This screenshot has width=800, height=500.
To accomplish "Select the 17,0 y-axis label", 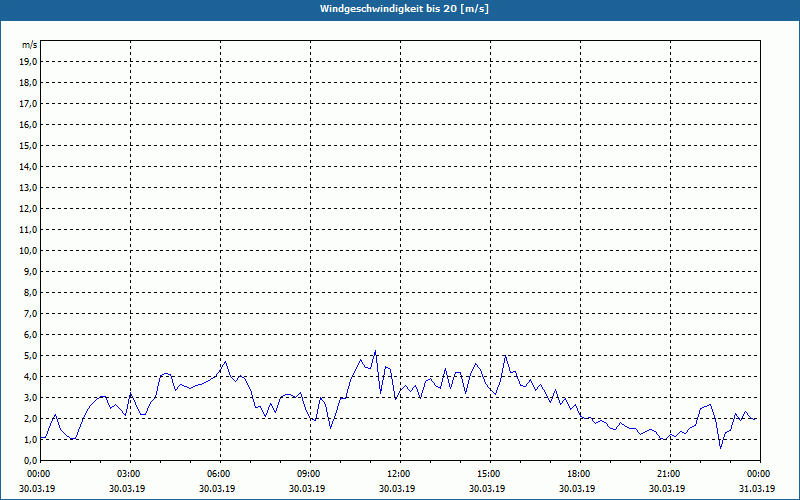I will tap(28, 104).
